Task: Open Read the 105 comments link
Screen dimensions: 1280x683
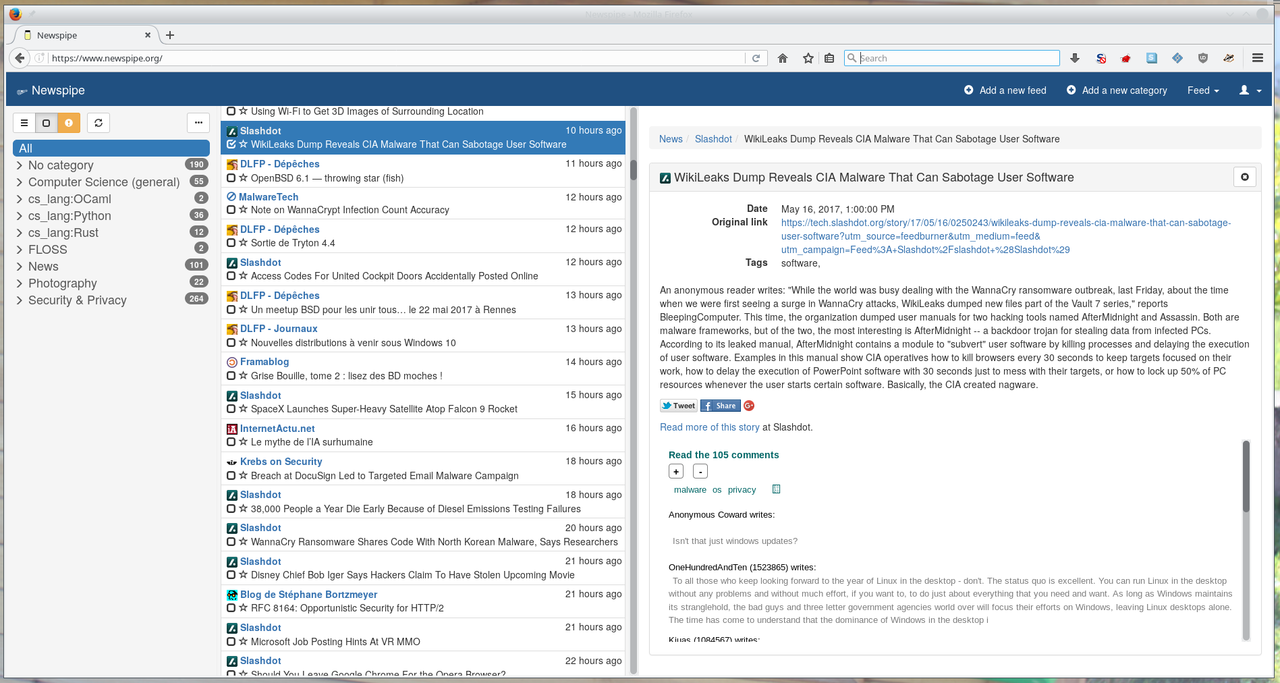Action: [724, 455]
